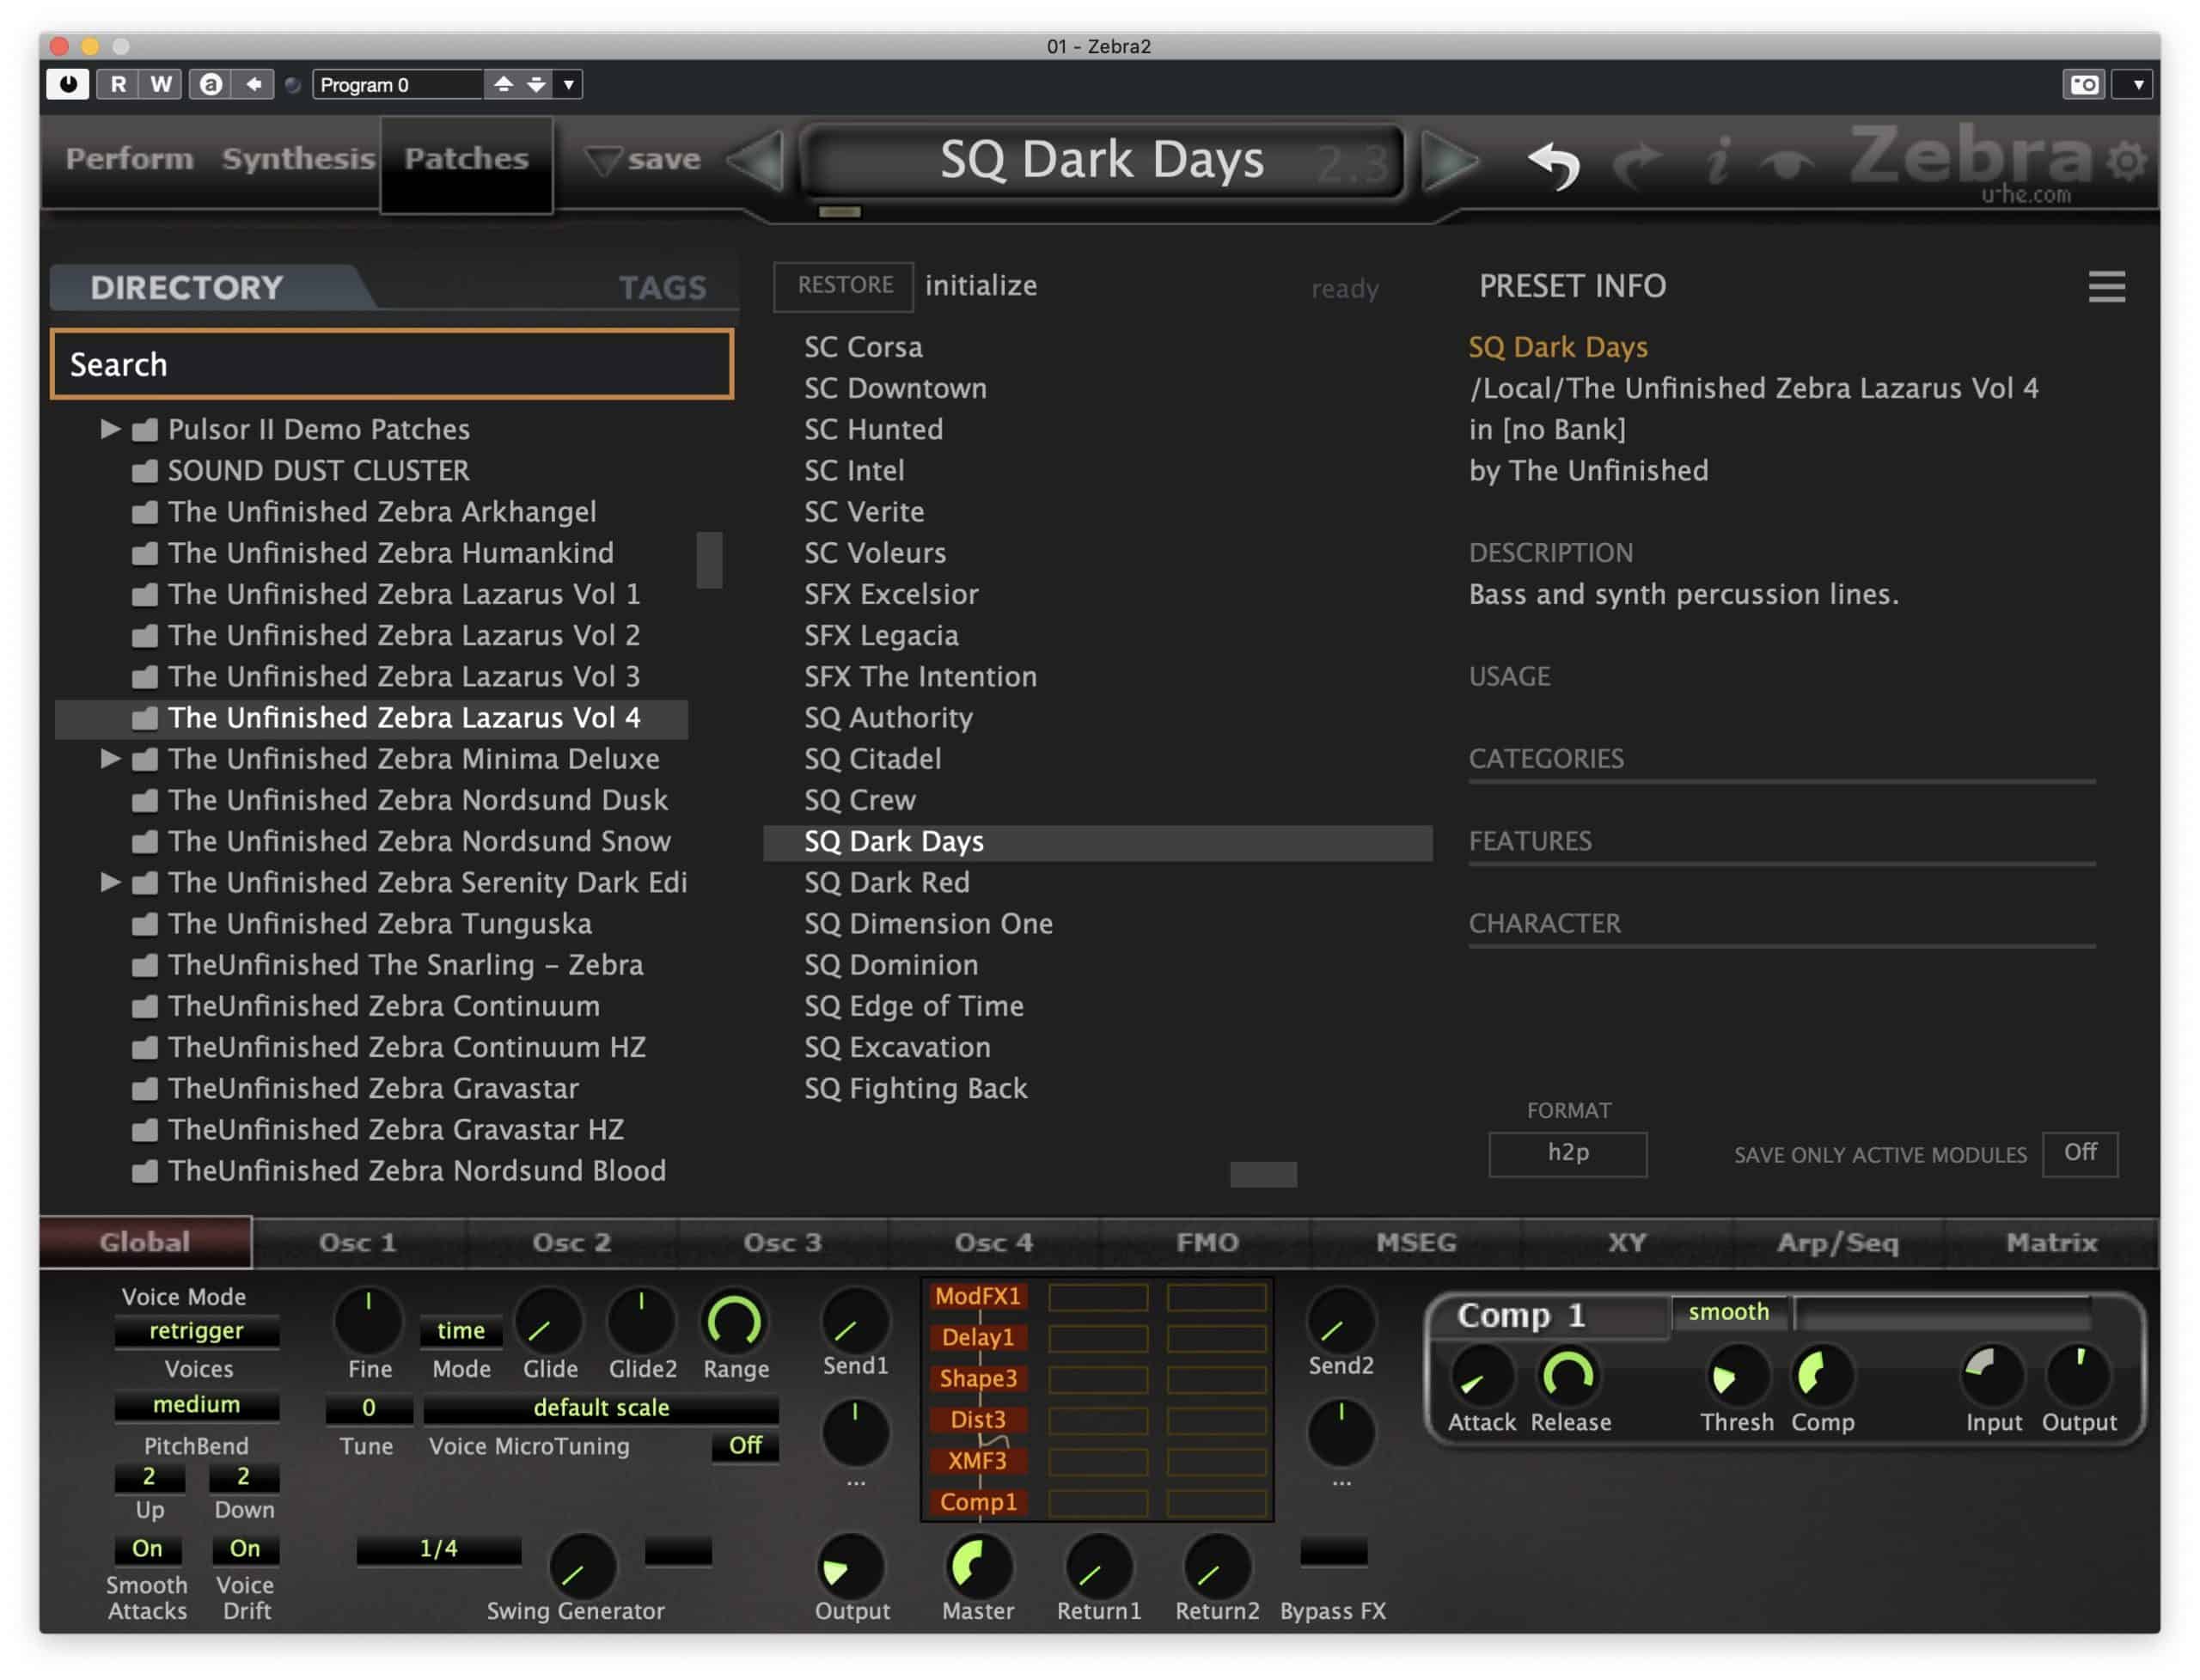Toggle the Bypass FX button
The width and height of the screenshot is (2200, 1680).
click(1334, 1553)
